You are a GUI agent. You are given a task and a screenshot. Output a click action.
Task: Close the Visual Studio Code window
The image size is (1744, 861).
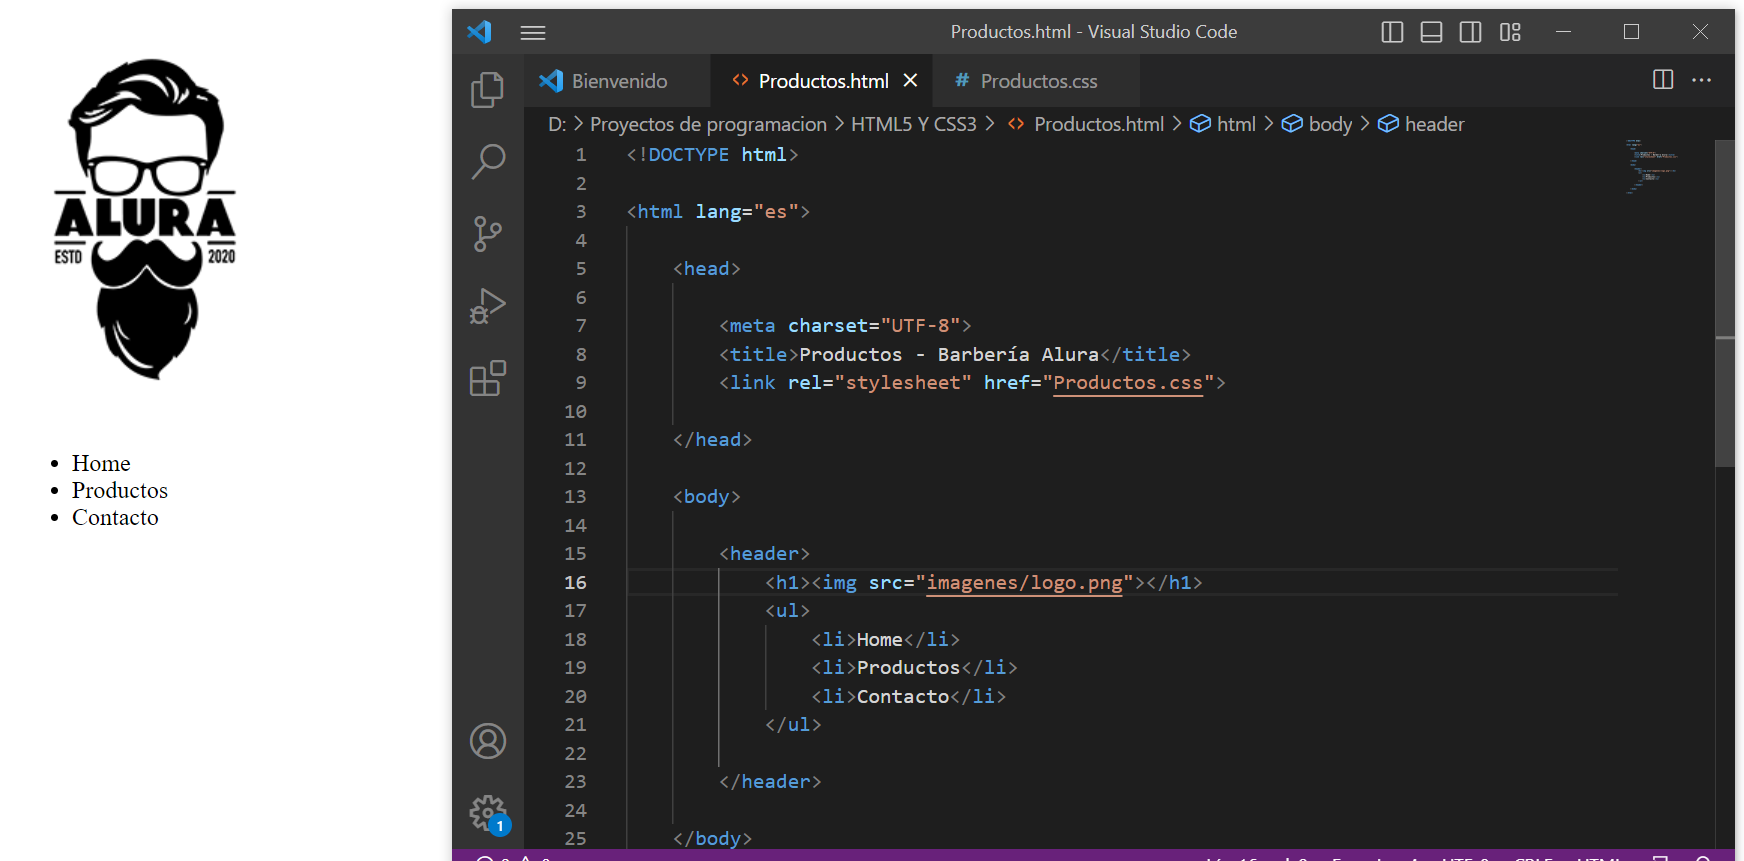coord(1700,32)
